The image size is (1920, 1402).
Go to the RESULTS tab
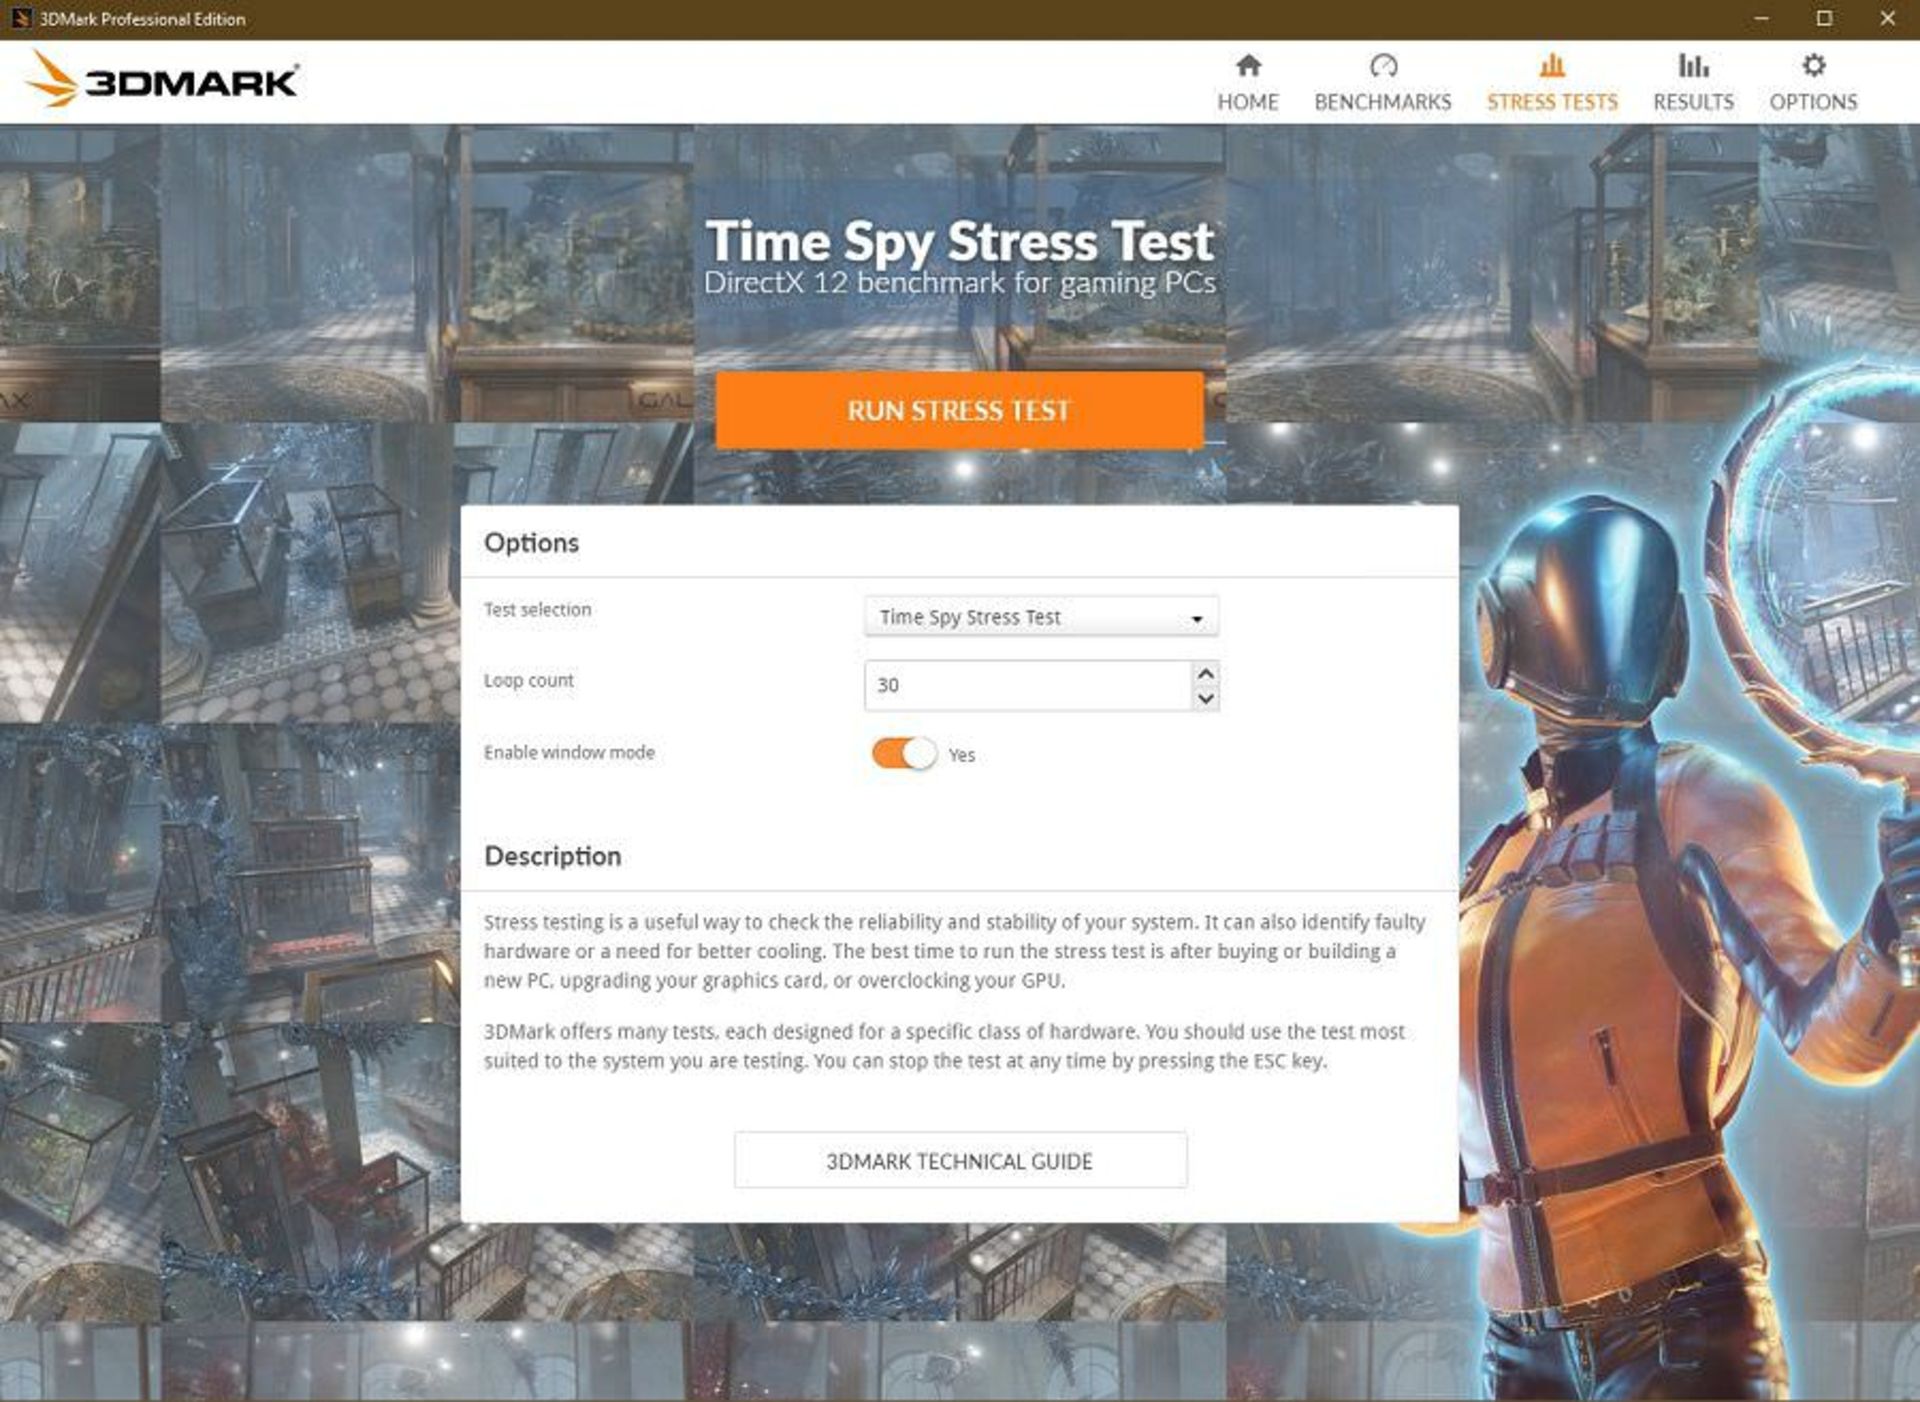click(1693, 83)
